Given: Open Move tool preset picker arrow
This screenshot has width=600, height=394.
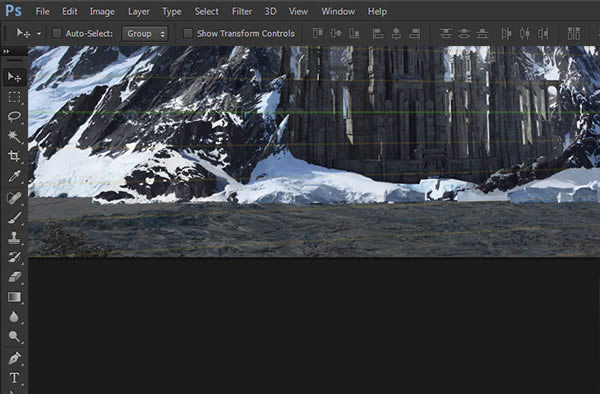Looking at the screenshot, I should click(39, 34).
